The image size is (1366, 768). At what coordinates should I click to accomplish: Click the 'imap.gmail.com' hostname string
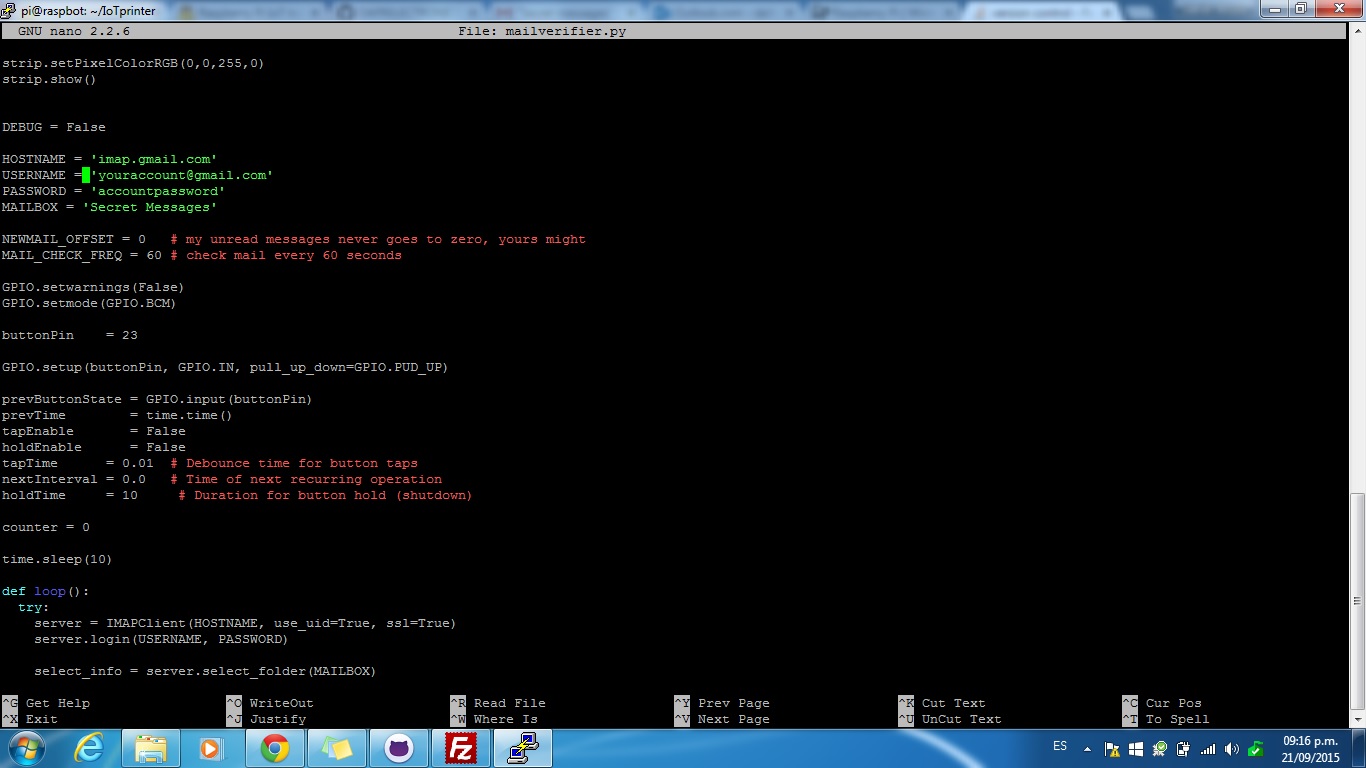point(154,159)
